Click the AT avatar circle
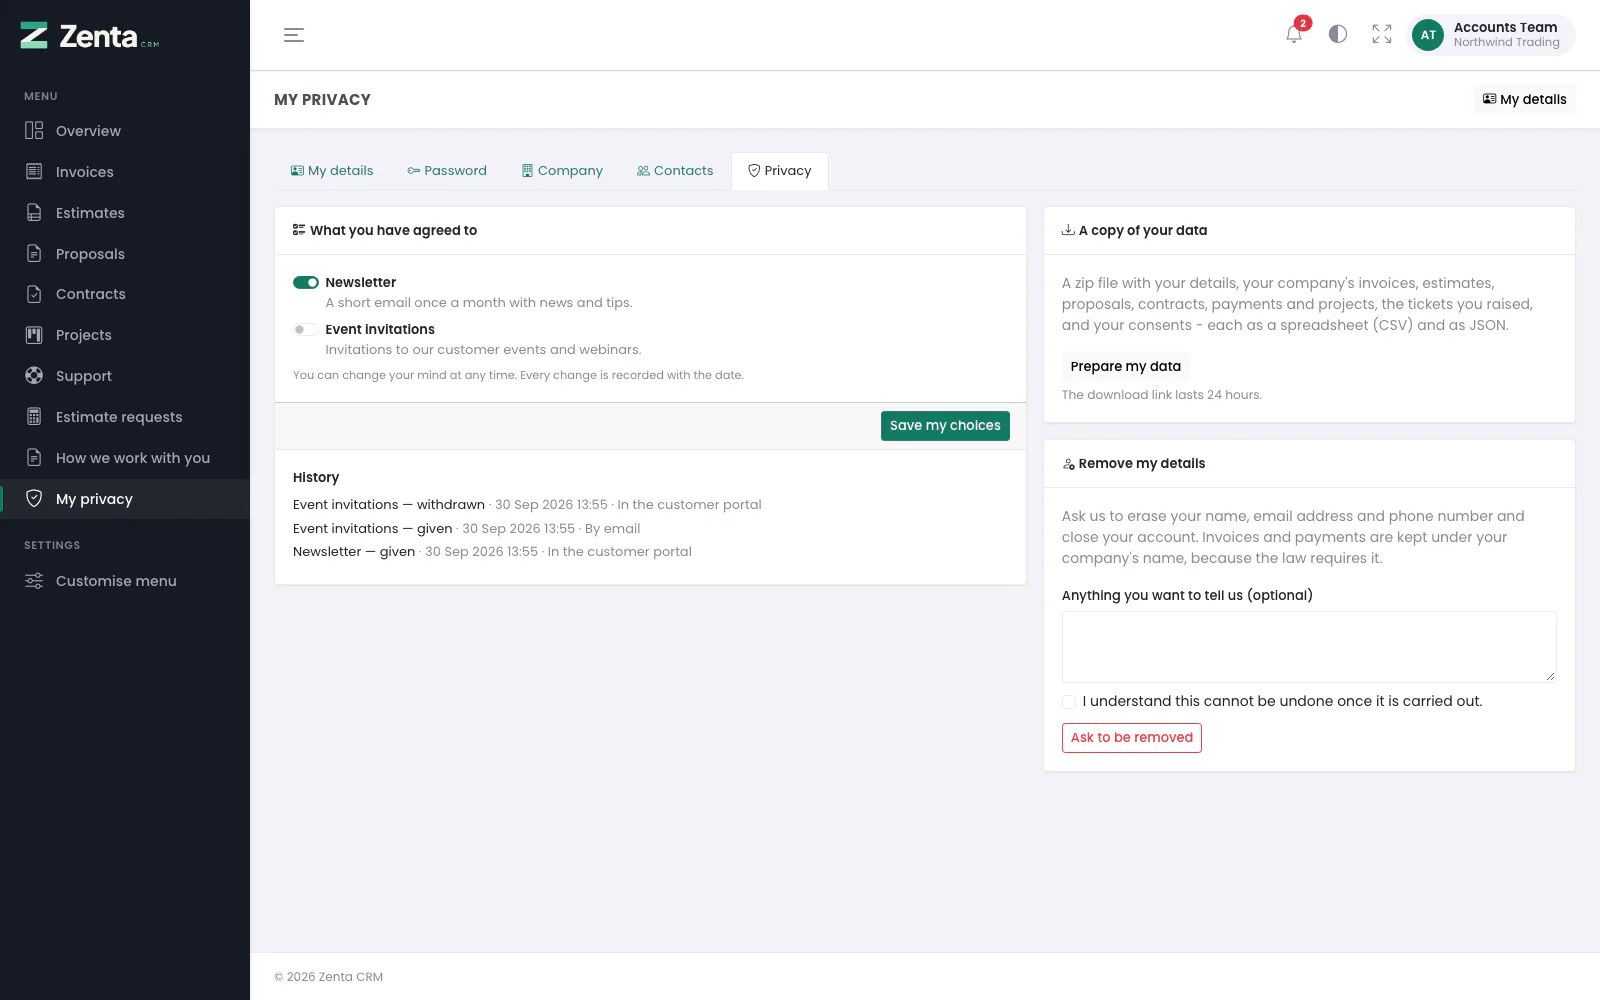The height and width of the screenshot is (1000, 1600). (x=1428, y=35)
